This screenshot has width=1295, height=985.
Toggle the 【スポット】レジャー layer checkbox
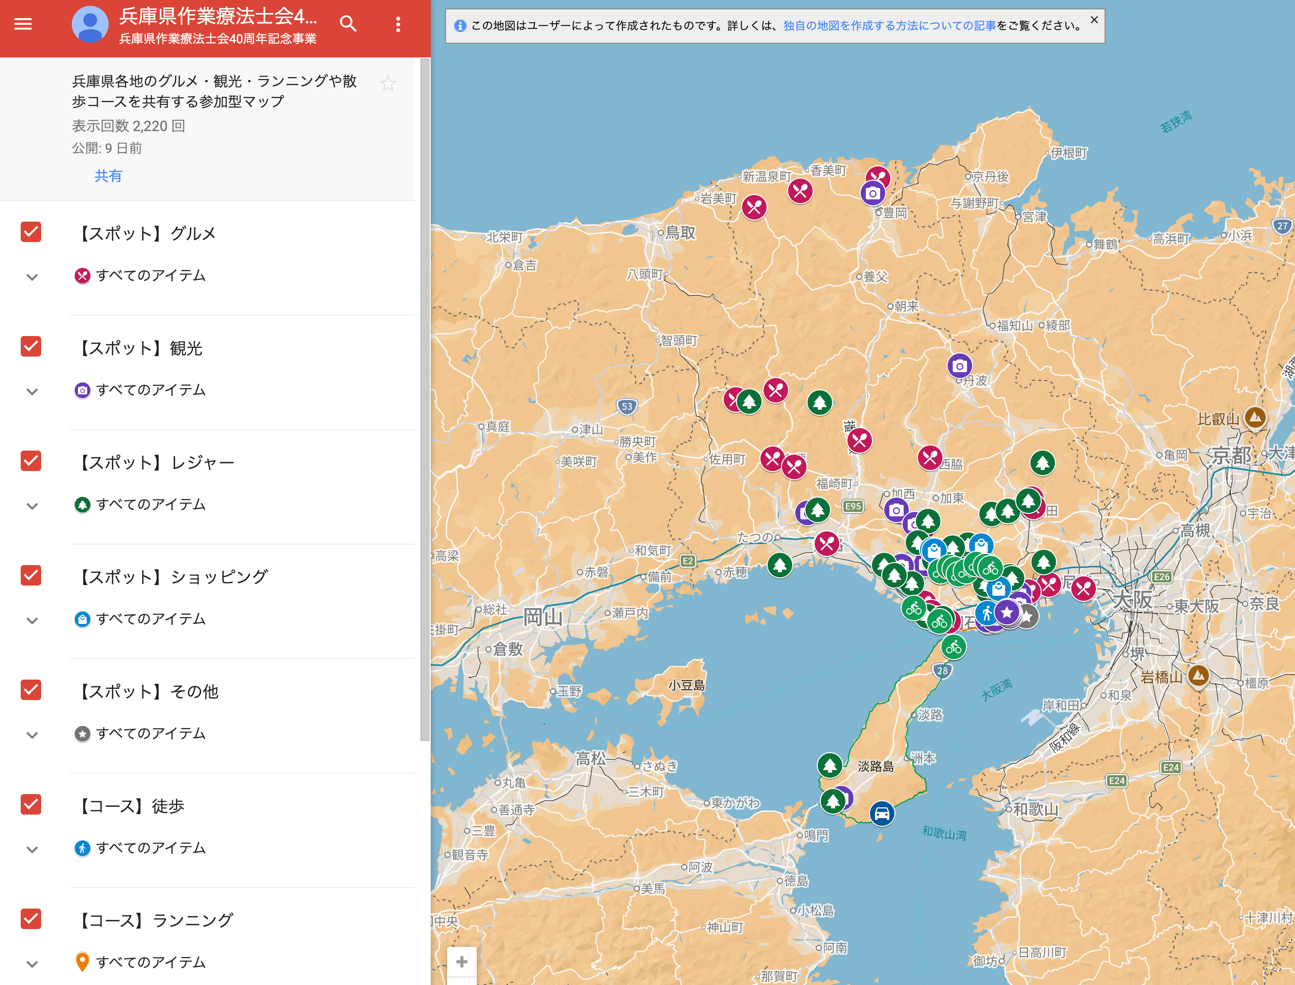tap(31, 461)
